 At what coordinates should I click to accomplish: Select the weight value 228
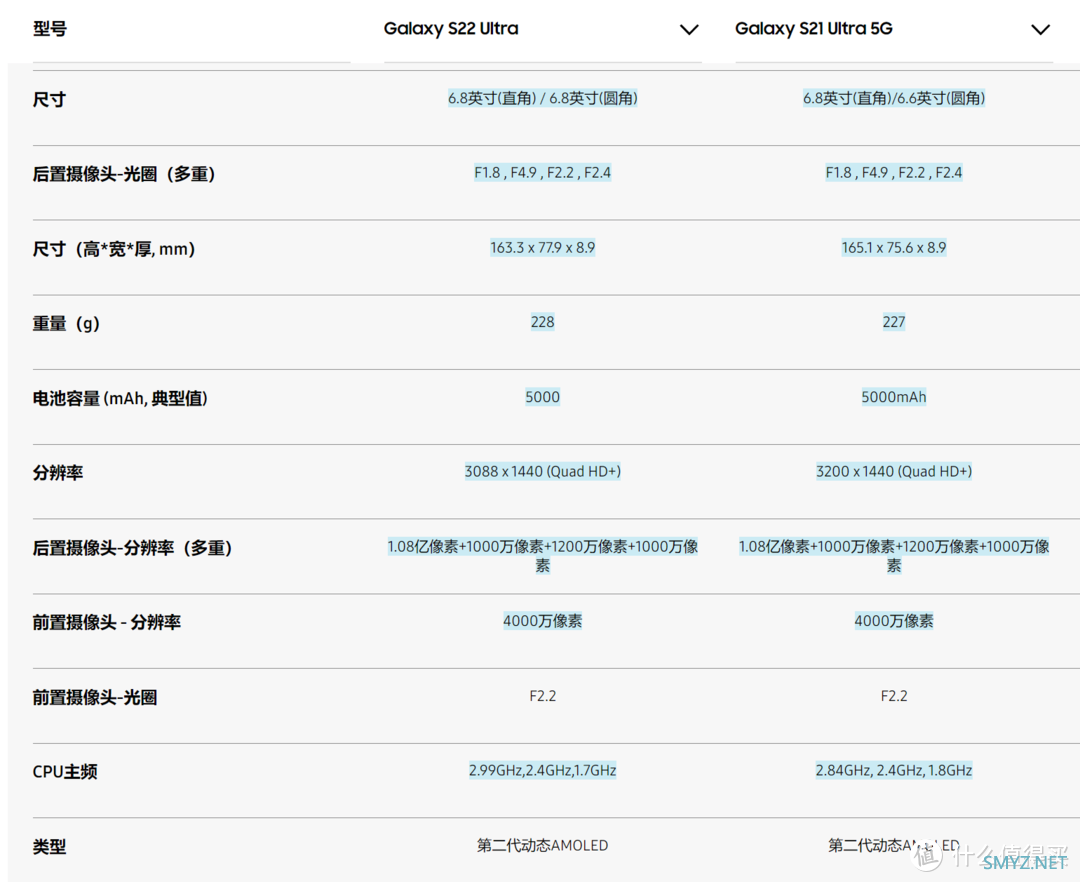tap(543, 322)
